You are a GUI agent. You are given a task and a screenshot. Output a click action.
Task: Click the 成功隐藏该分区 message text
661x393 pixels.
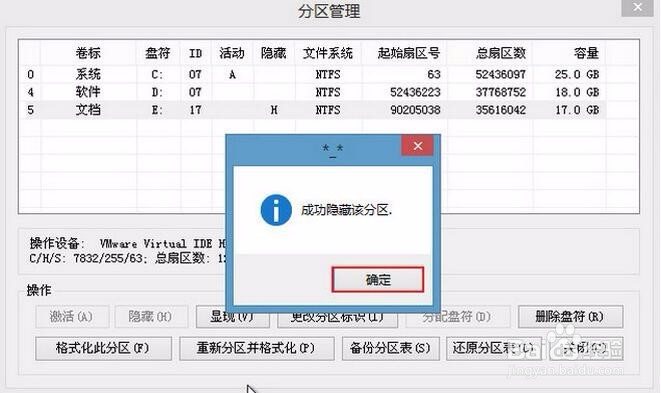347,210
